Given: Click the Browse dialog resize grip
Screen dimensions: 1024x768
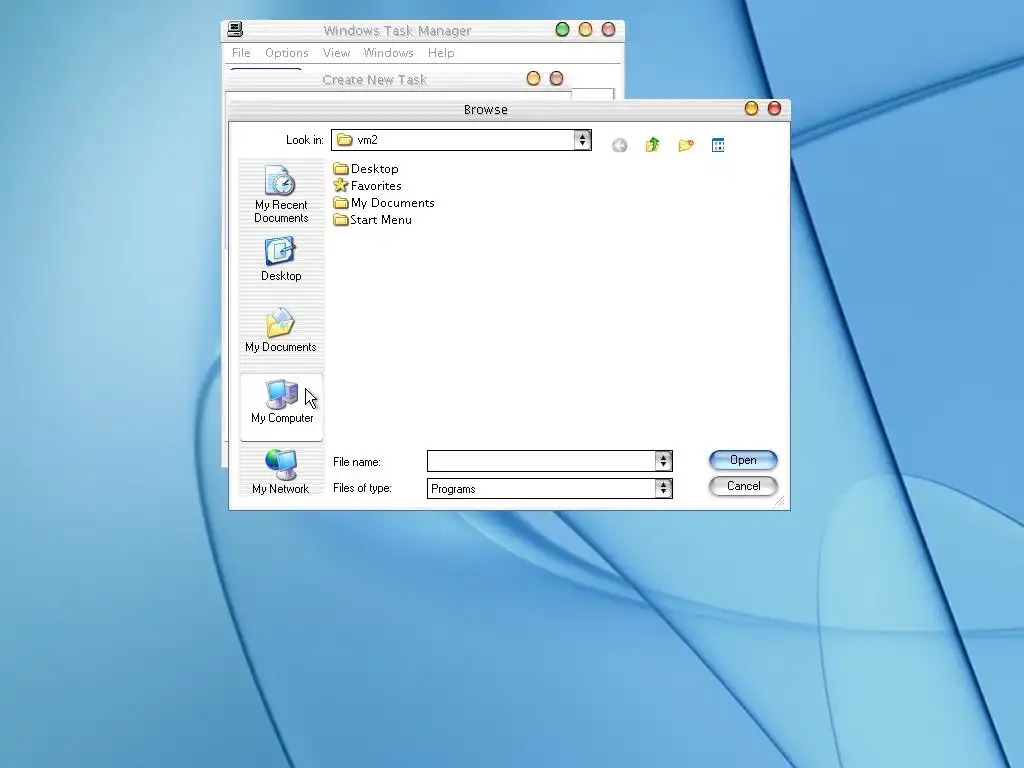Looking at the screenshot, I should pos(780,502).
